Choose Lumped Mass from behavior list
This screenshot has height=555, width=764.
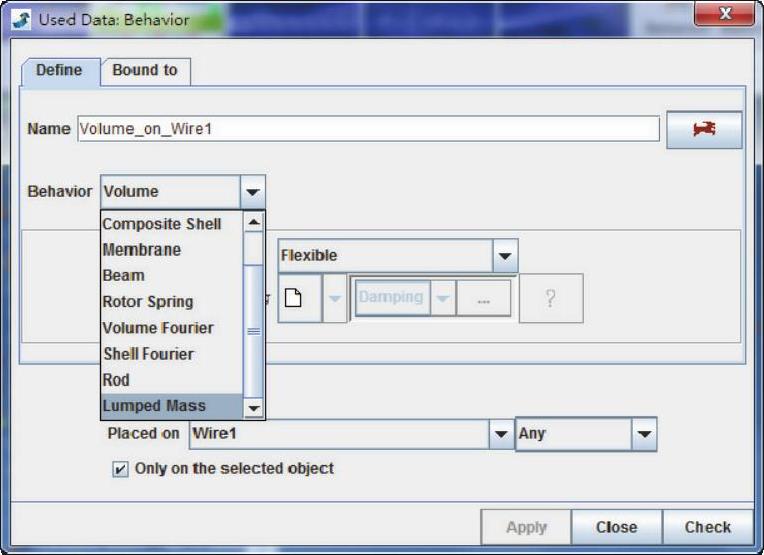point(155,406)
